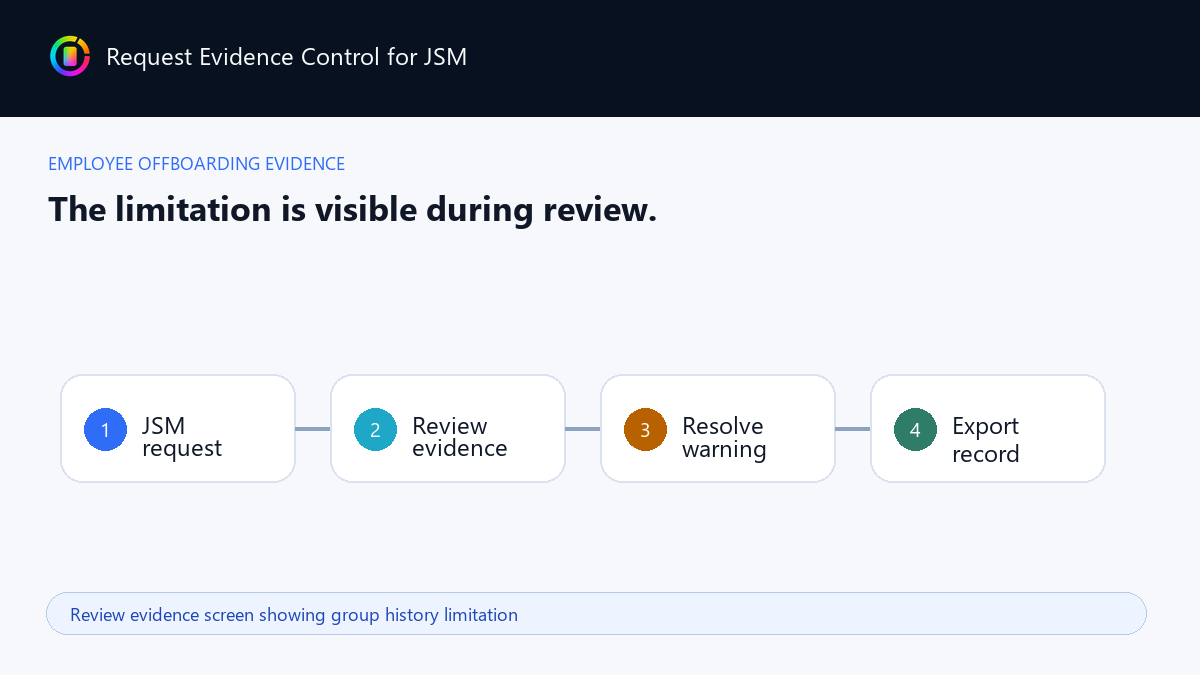This screenshot has height=675, width=1200.
Task: Select the teal step 2 circle
Action: click(375, 429)
